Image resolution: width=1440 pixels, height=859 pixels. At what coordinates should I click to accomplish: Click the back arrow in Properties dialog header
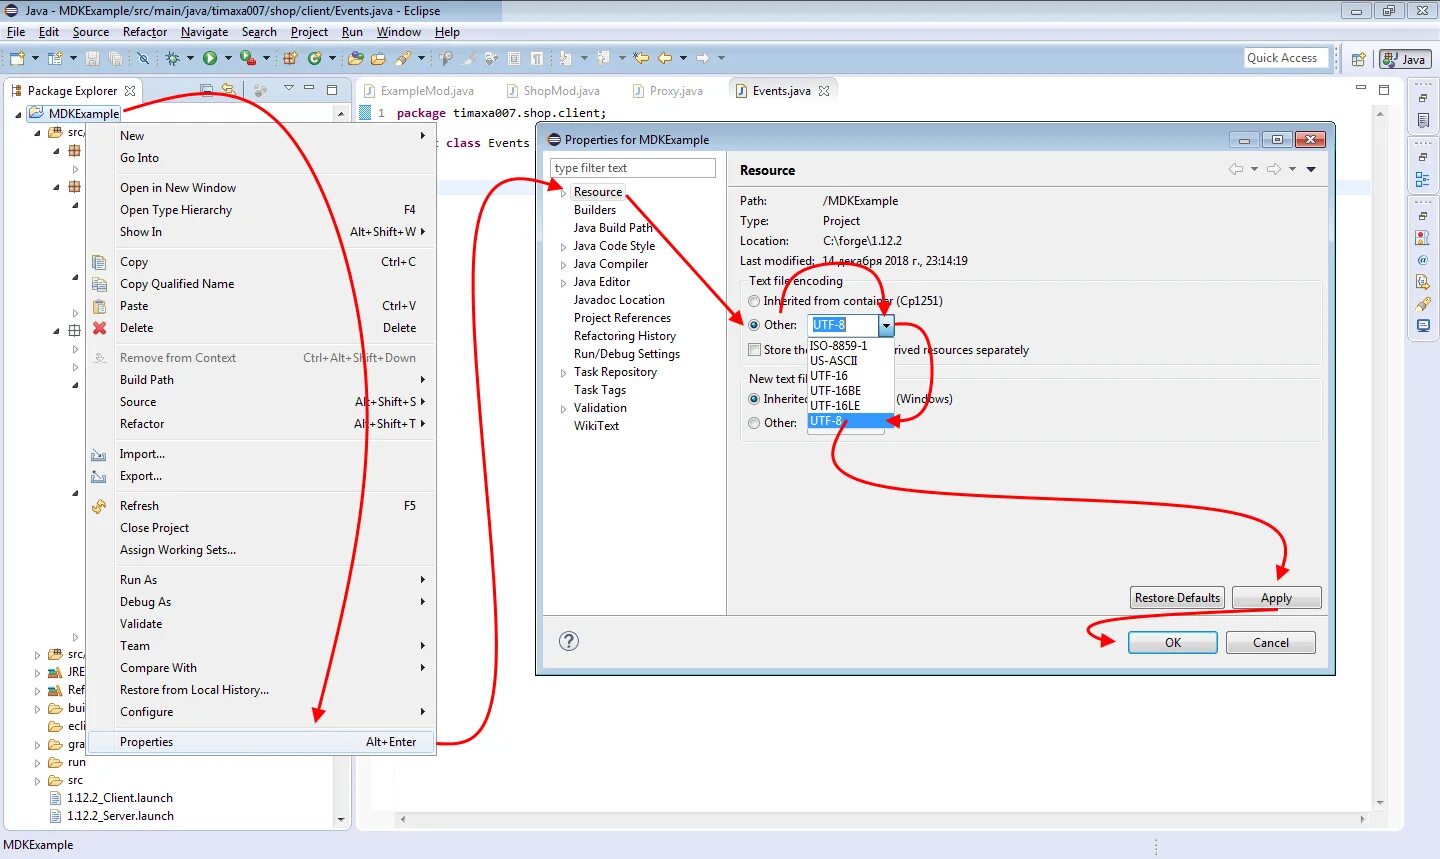[x=1236, y=169]
